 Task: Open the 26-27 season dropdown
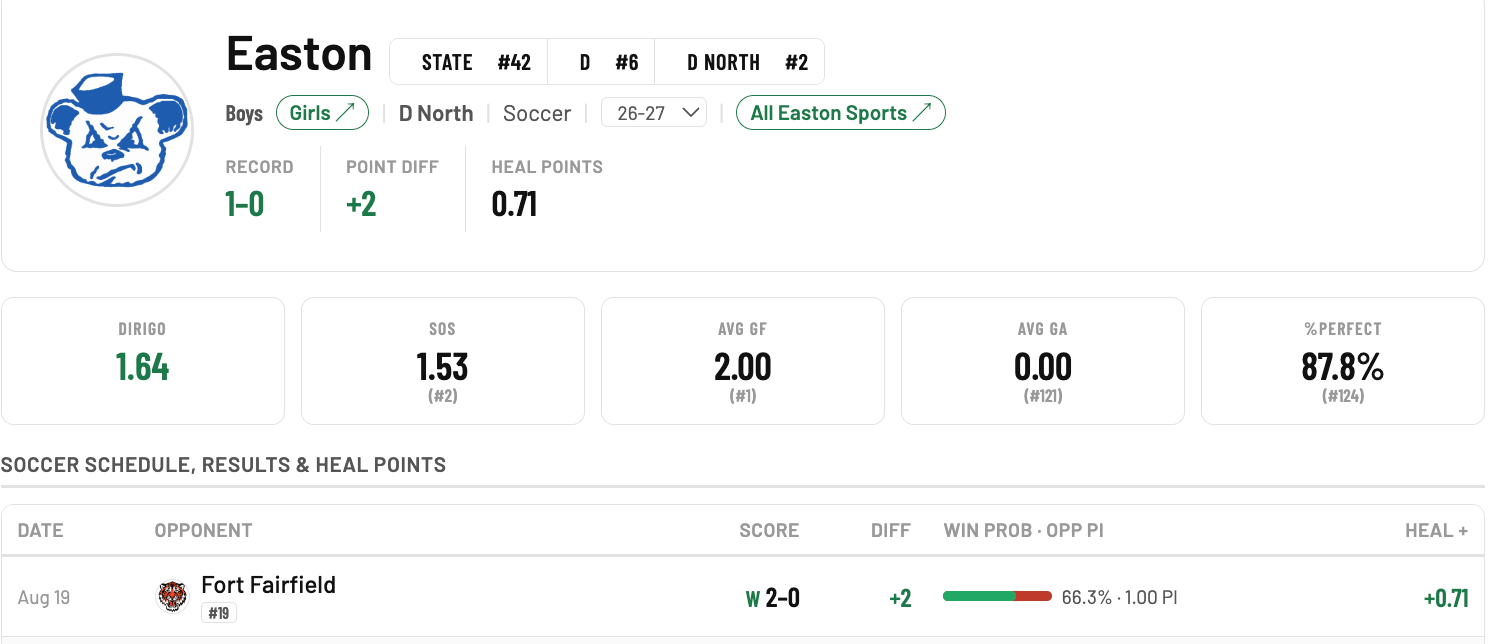(654, 113)
